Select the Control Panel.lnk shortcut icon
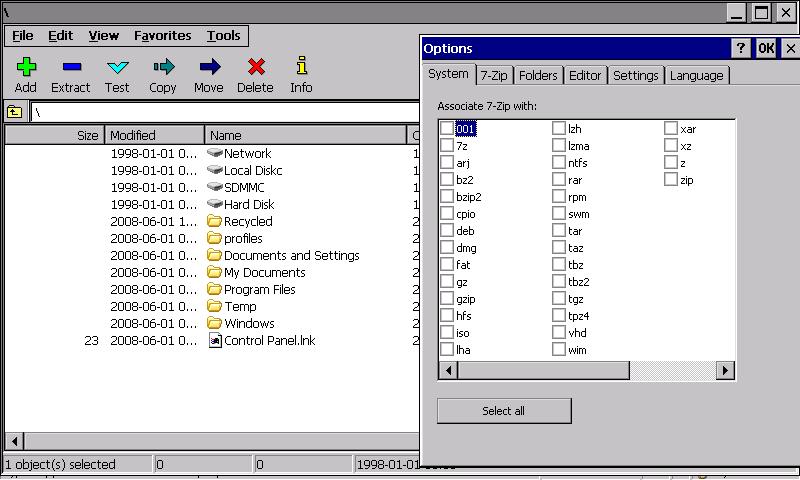Image resolution: width=800 pixels, height=480 pixels. coord(215,340)
